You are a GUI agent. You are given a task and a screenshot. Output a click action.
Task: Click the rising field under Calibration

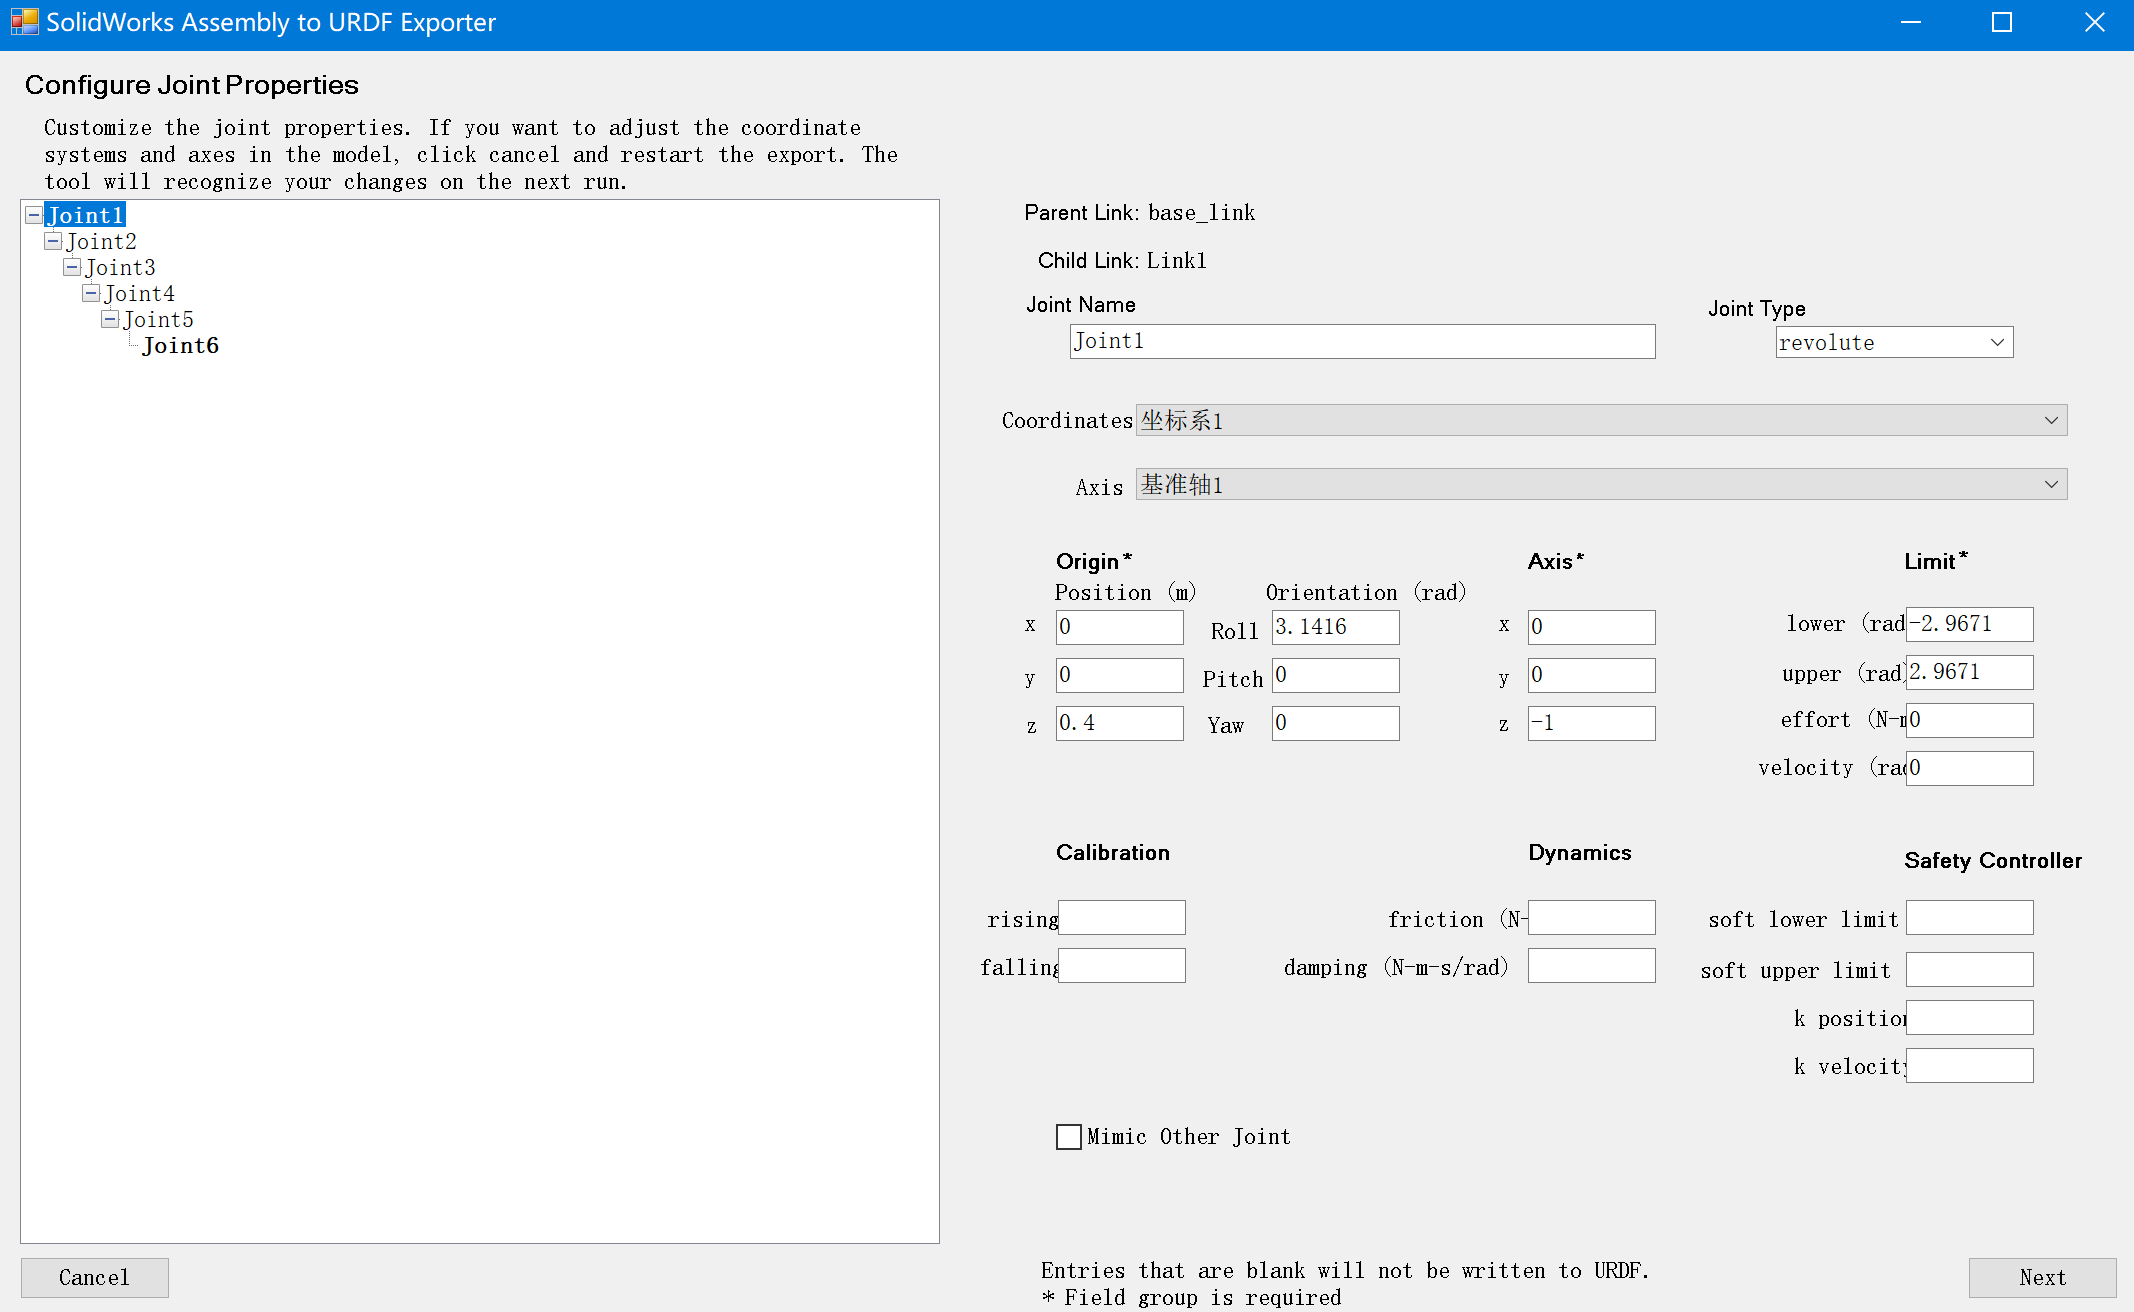tap(1121, 917)
